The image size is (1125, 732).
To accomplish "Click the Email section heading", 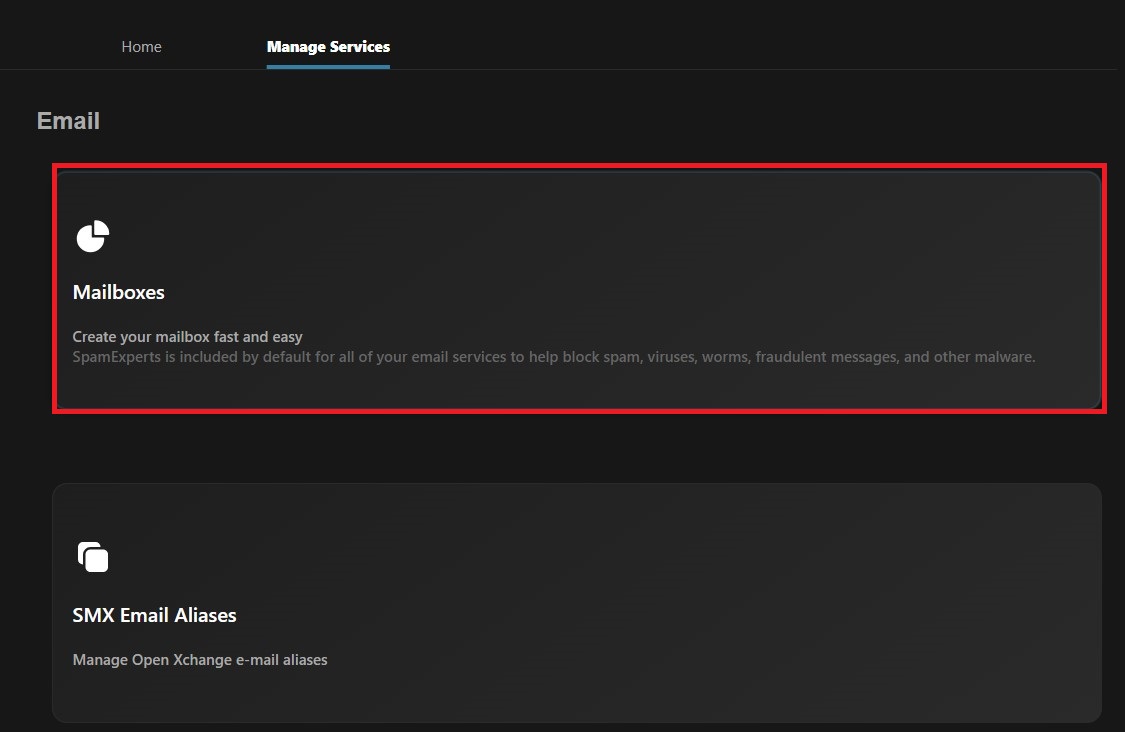I will pyautogui.click(x=68, y=121).
